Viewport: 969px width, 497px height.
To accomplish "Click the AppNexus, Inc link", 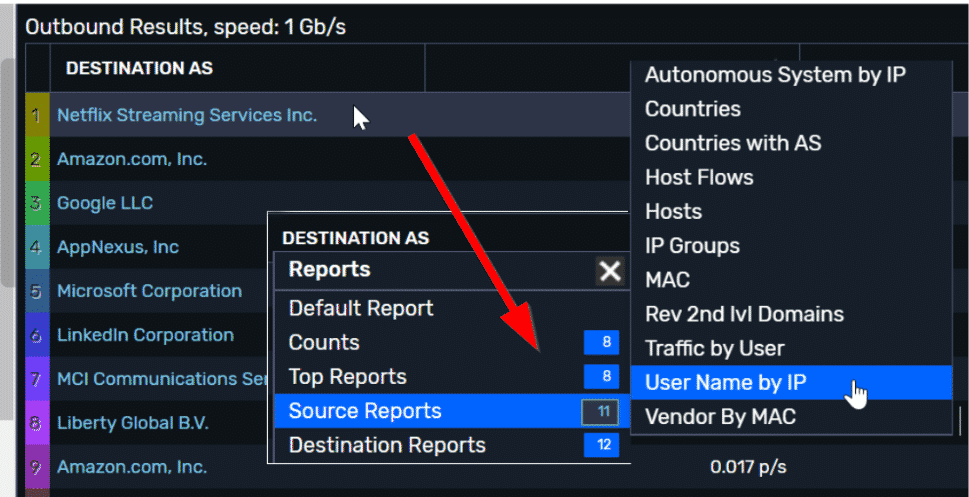I will [118, 247].
